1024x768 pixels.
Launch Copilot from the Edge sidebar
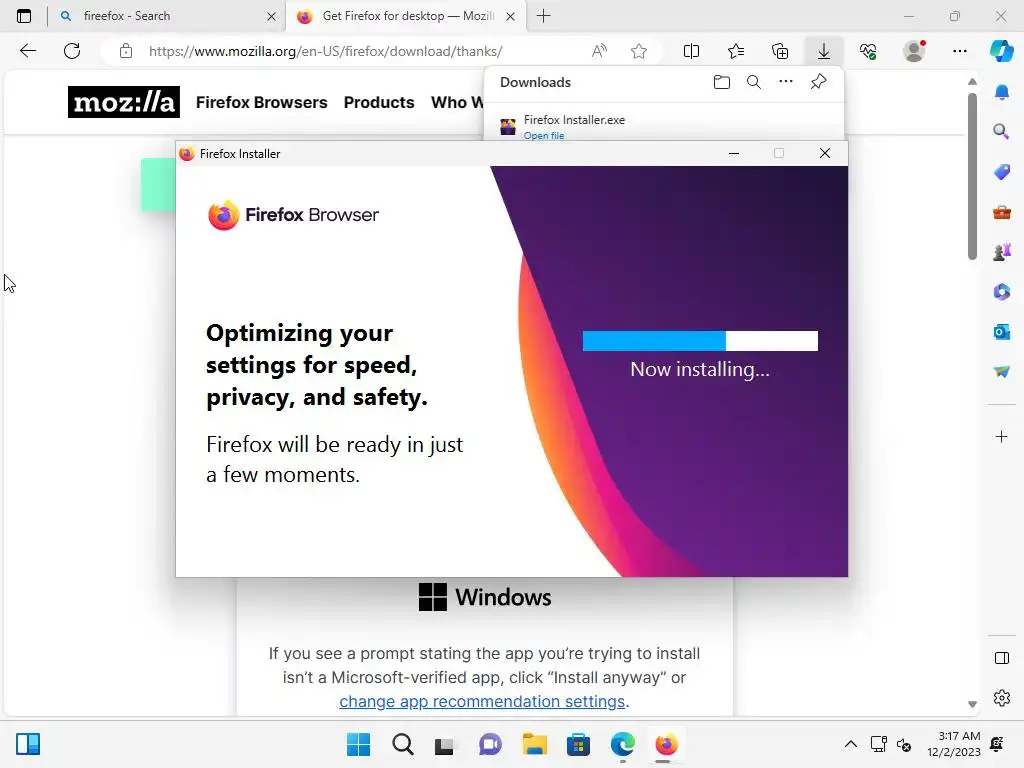pyautogui.click(x=1001, y=51)
